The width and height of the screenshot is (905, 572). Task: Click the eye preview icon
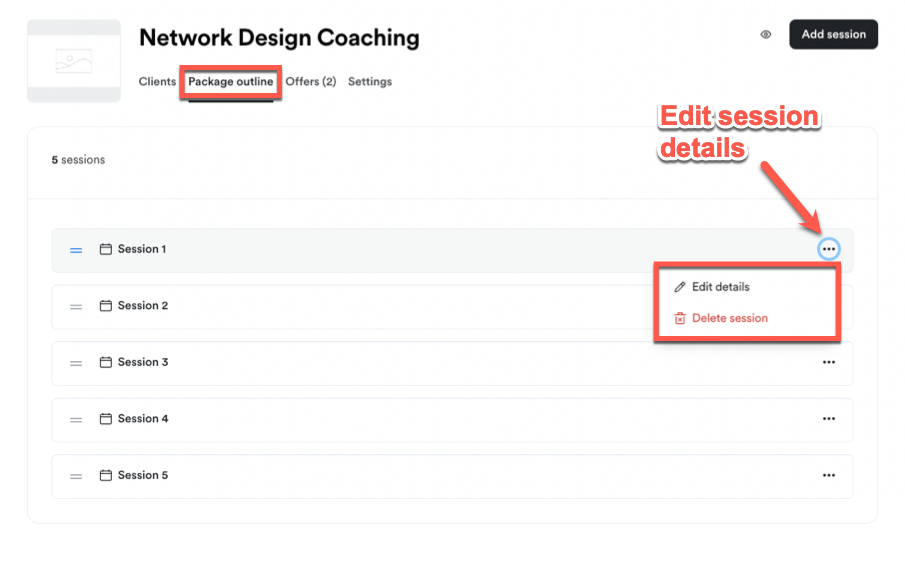tap(766, 34)
